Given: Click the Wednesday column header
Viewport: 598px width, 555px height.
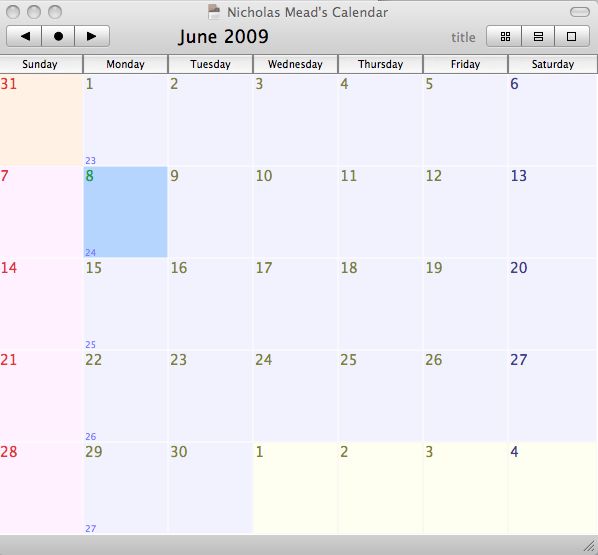Looking at the screenshot, I should 295,64.
